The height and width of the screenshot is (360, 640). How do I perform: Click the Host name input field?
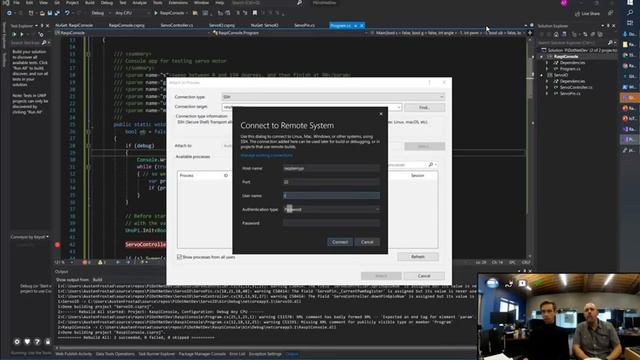[x=331, y=168]
